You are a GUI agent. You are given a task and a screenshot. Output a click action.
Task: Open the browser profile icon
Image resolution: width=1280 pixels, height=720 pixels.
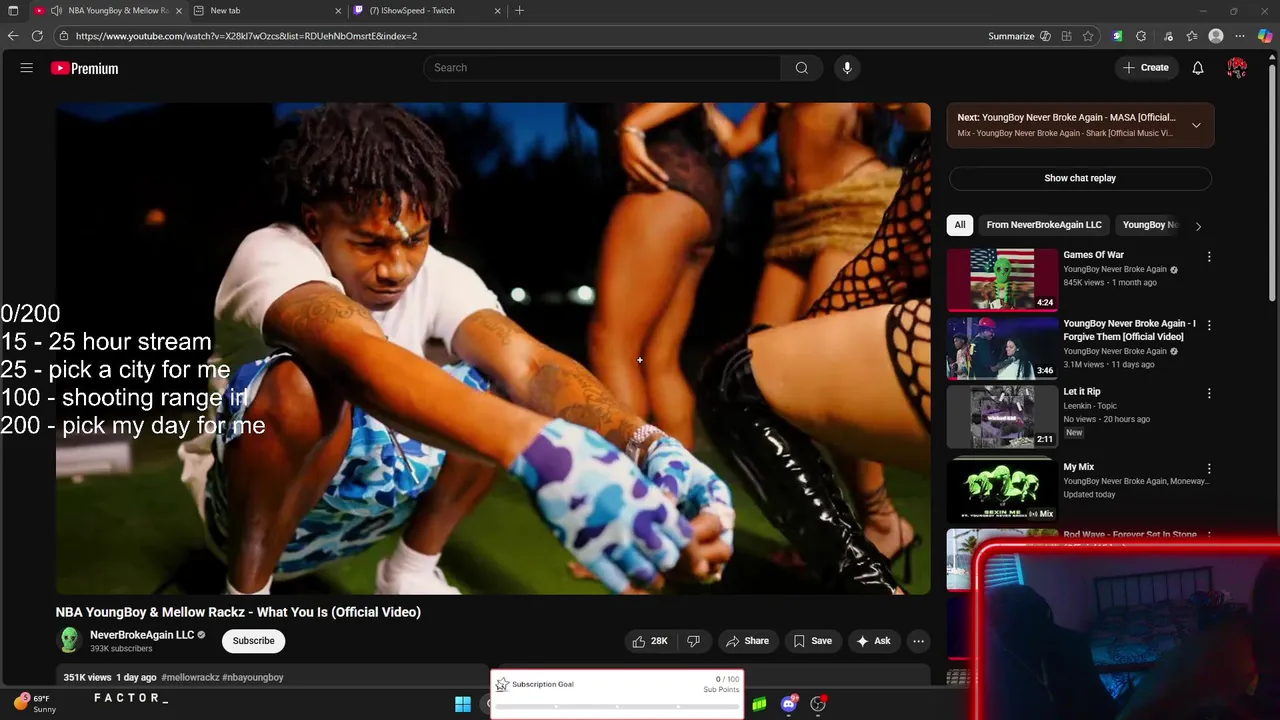click(1216, 36)
